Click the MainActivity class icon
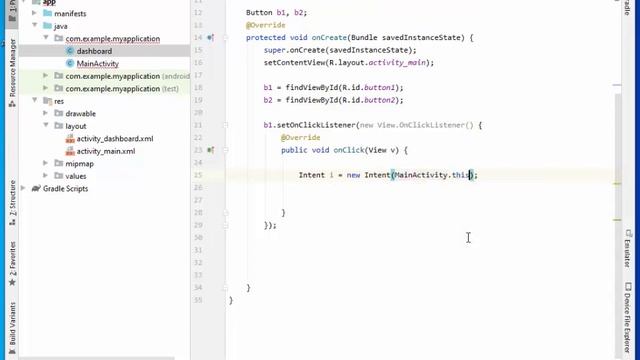This screenshot has height=360, width=640. click(70, 64)
